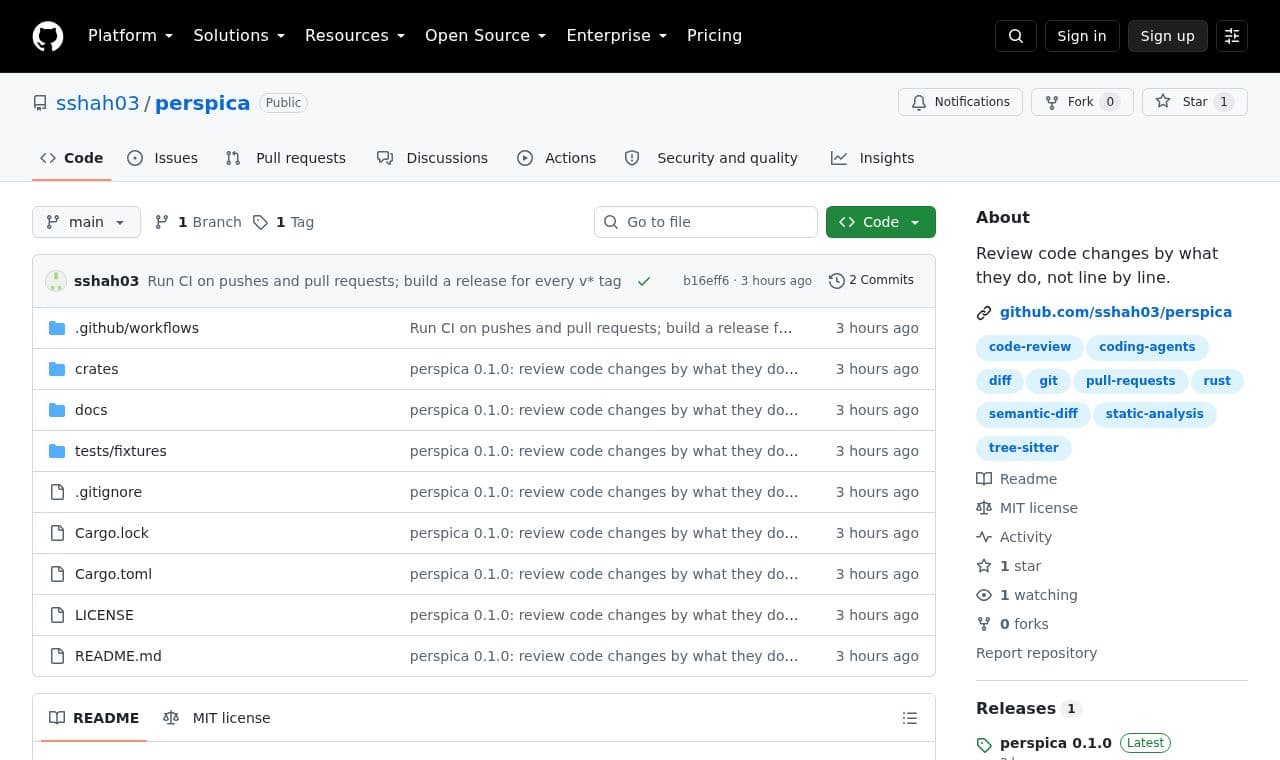The height and width of the screenshot is (760, 1280).
Task: Click the Report repository link
Action: tap(1036, 653)
